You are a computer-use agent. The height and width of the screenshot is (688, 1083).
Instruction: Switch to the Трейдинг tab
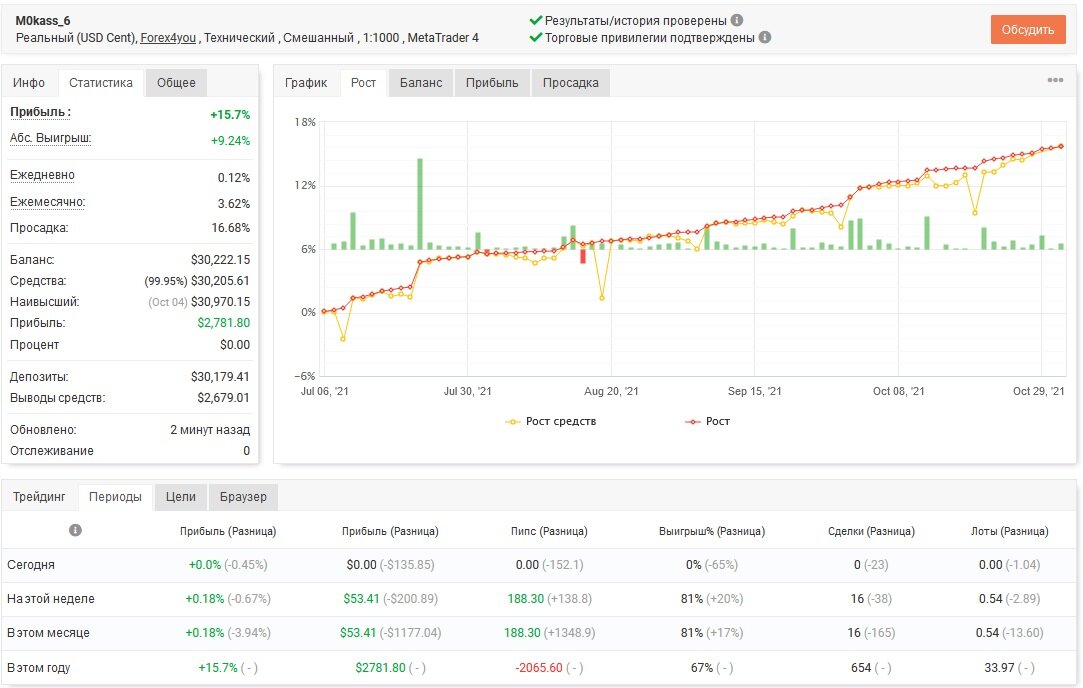coord(39,497)
